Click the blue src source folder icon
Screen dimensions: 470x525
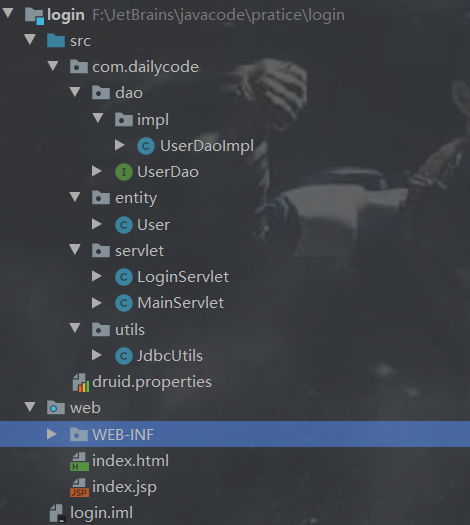(56, 41)
